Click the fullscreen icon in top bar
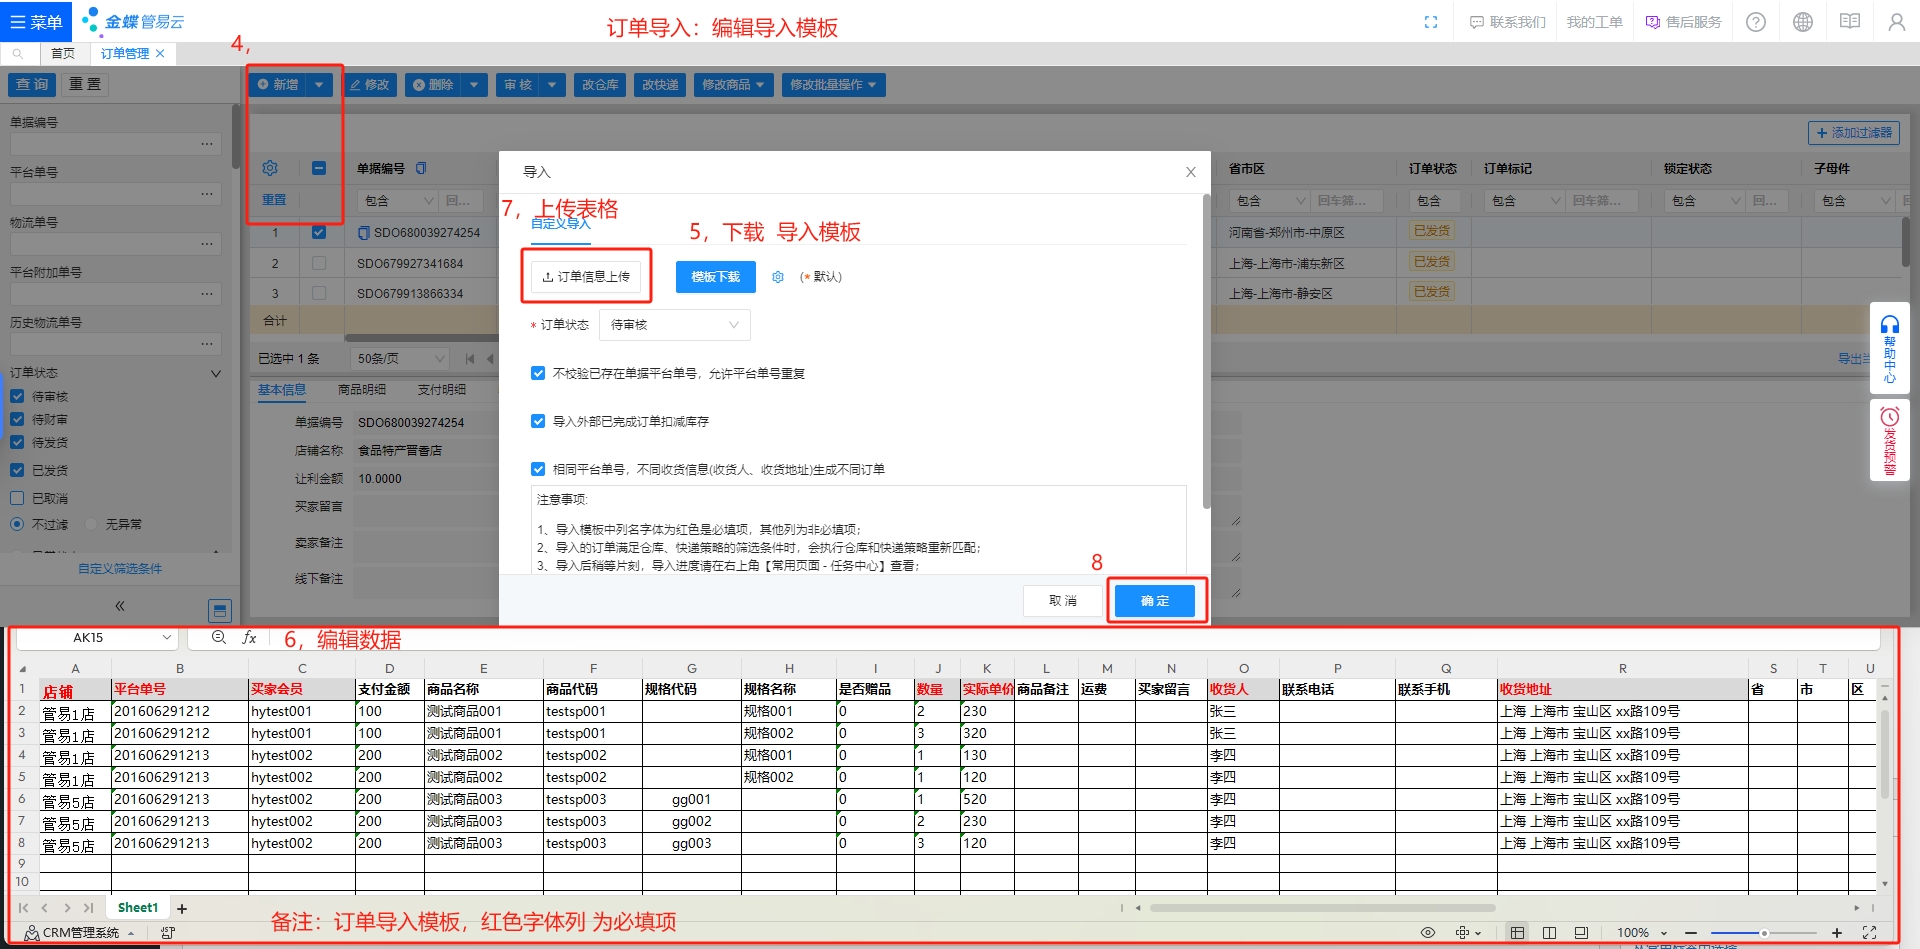This screenshot has height=949, width=1920. 1431,22
